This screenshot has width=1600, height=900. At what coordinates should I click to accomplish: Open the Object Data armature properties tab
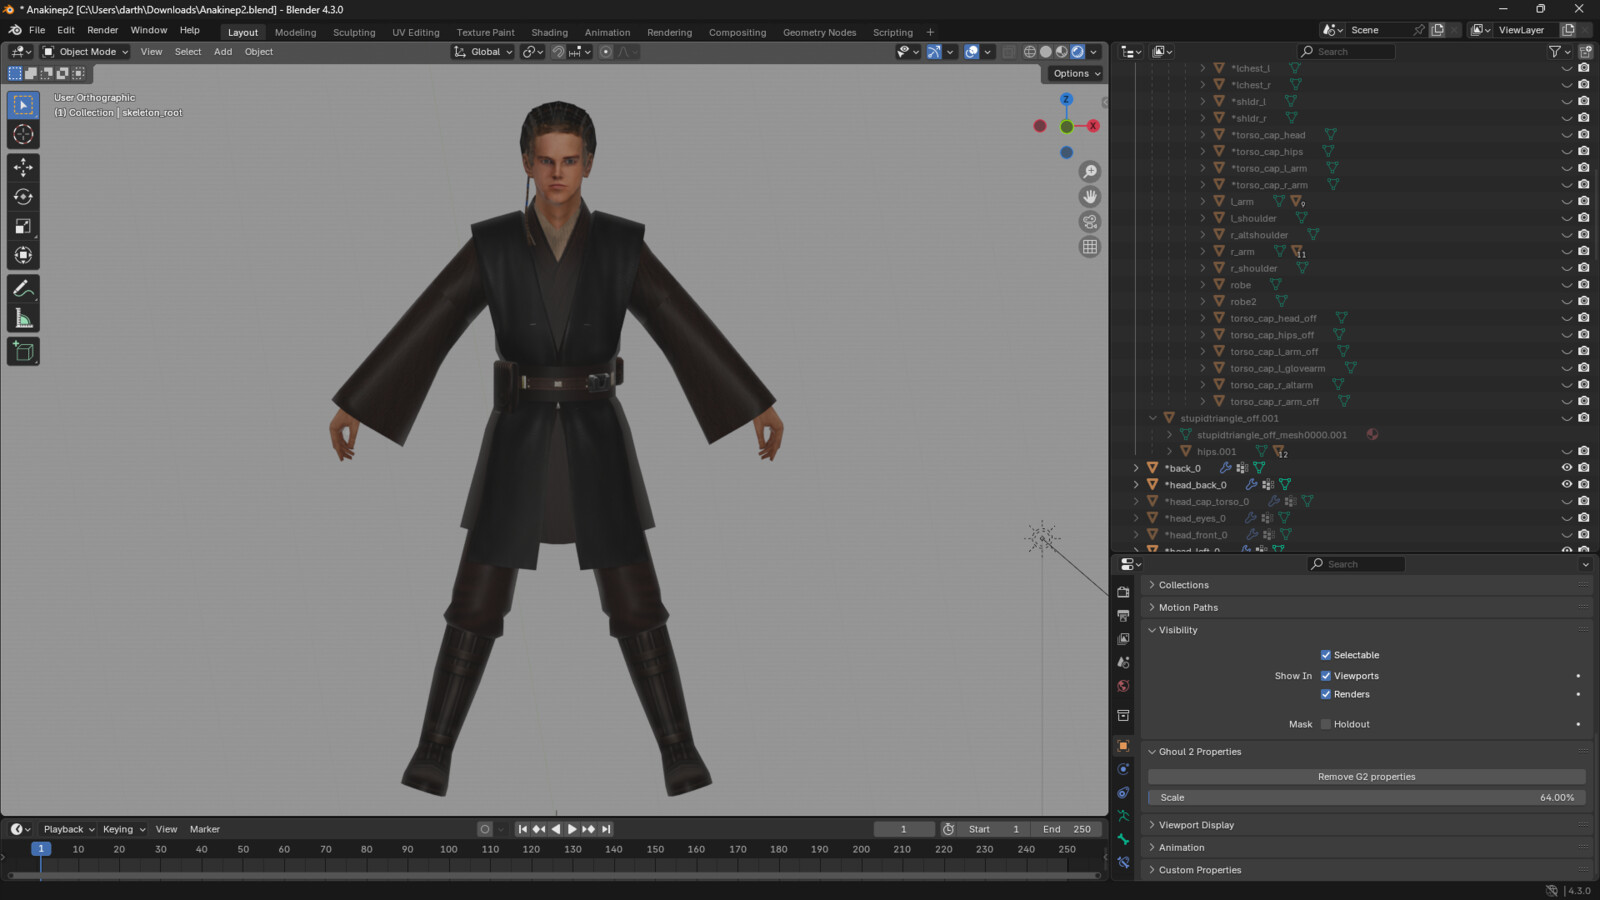point(1123,816)
